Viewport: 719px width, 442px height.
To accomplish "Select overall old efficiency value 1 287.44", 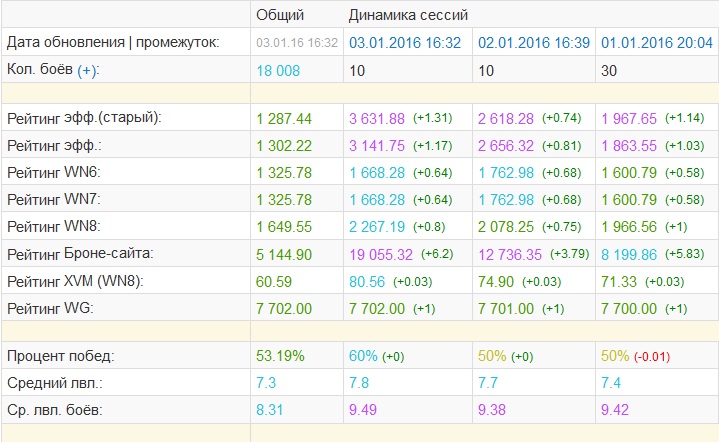I will coord(284,119).
